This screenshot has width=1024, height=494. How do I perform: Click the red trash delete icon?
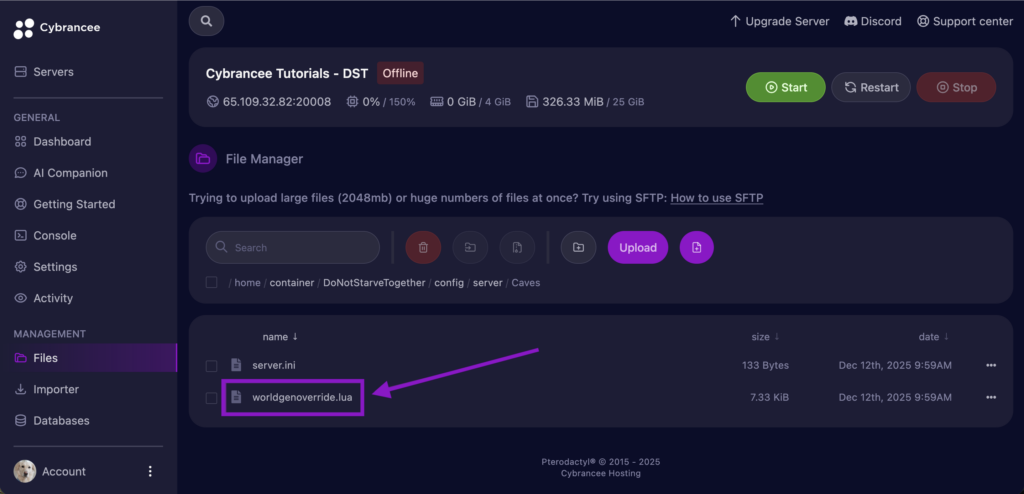point(423,247)
